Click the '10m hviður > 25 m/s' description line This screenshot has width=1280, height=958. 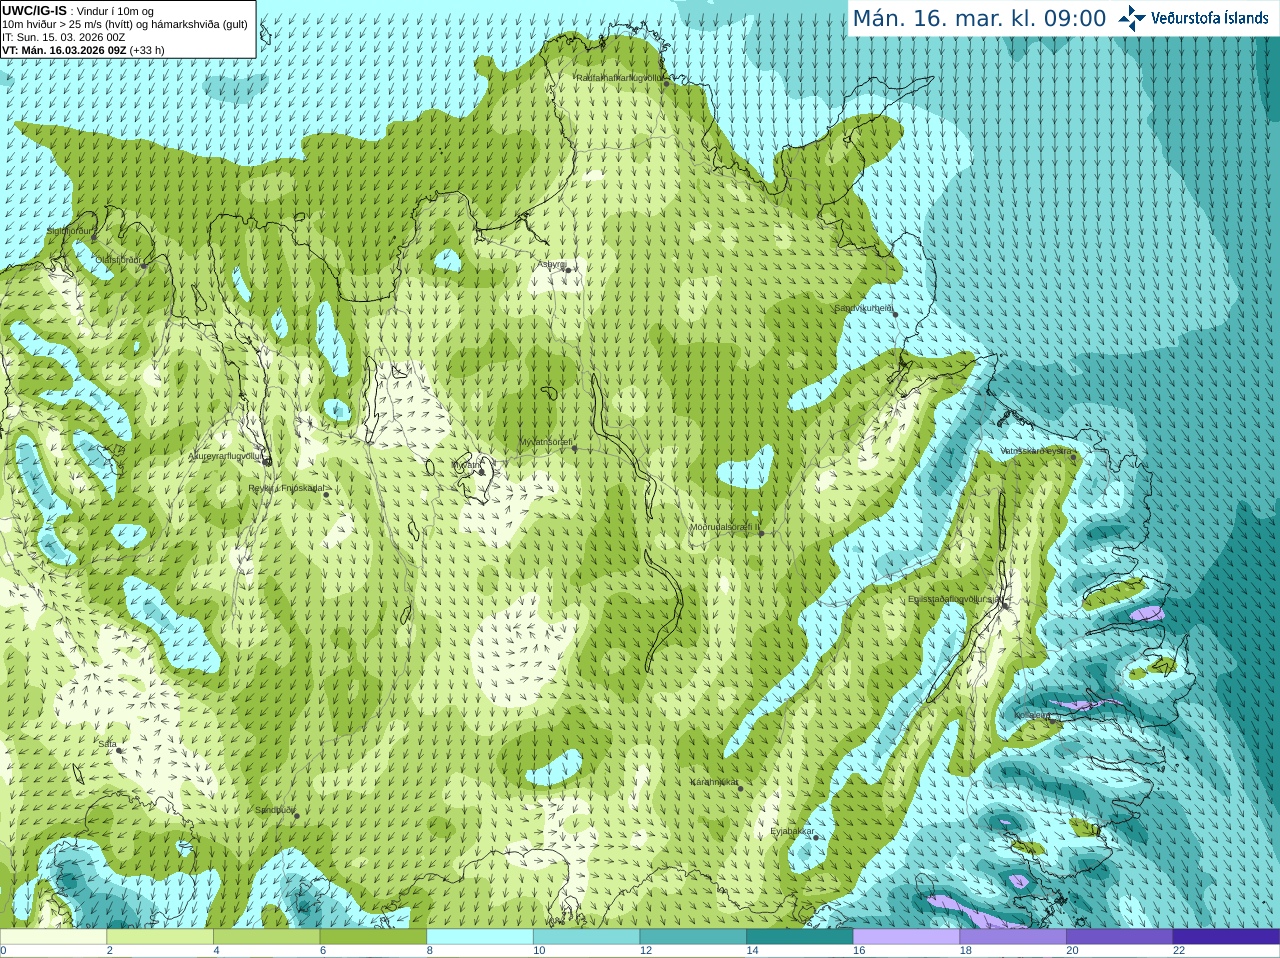tap(125, 24)
